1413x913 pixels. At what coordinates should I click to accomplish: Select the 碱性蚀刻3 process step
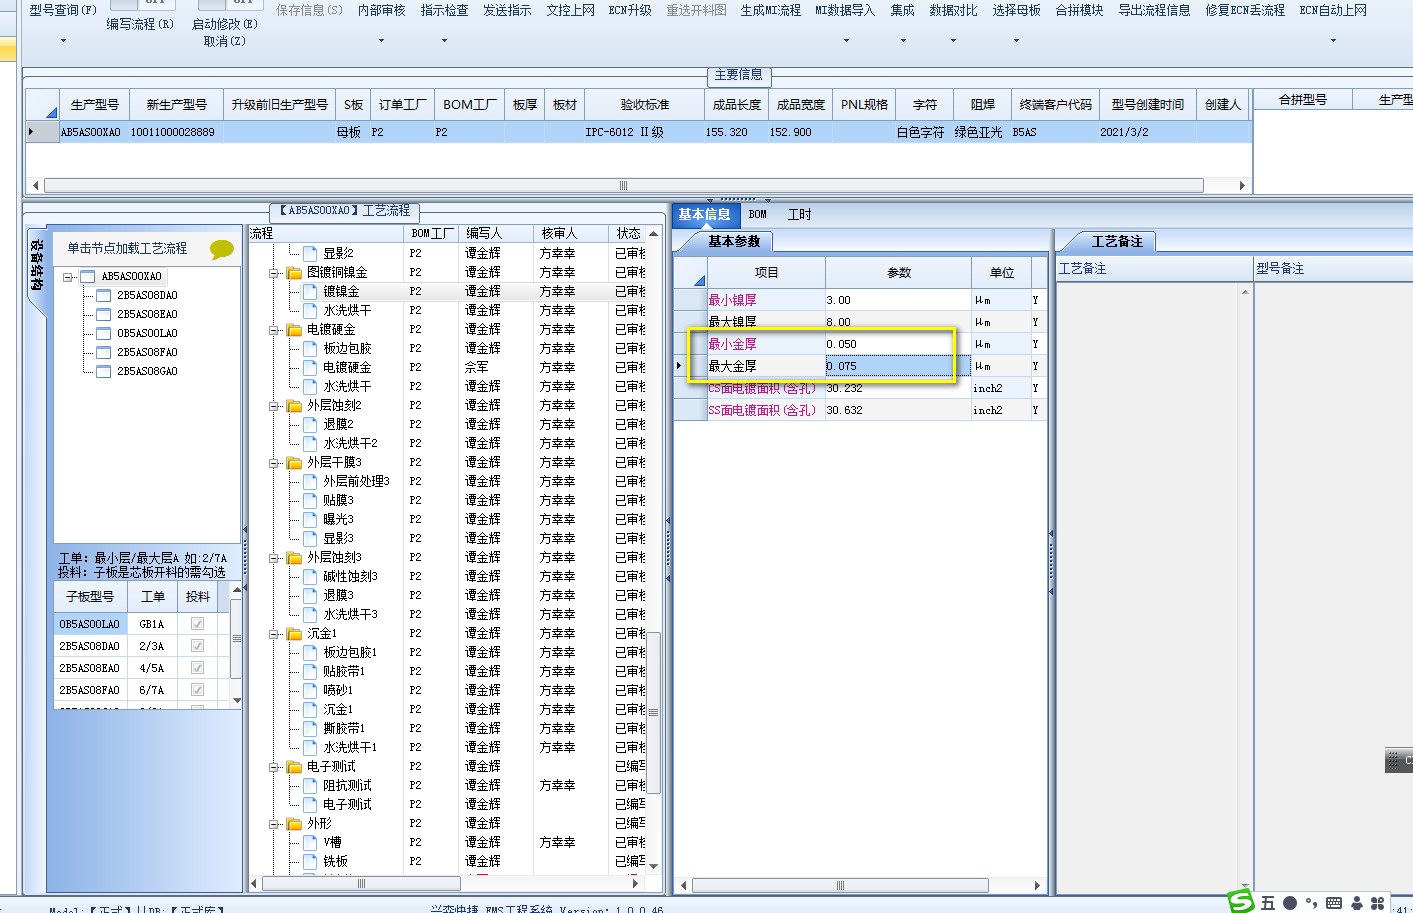(350, 576)
